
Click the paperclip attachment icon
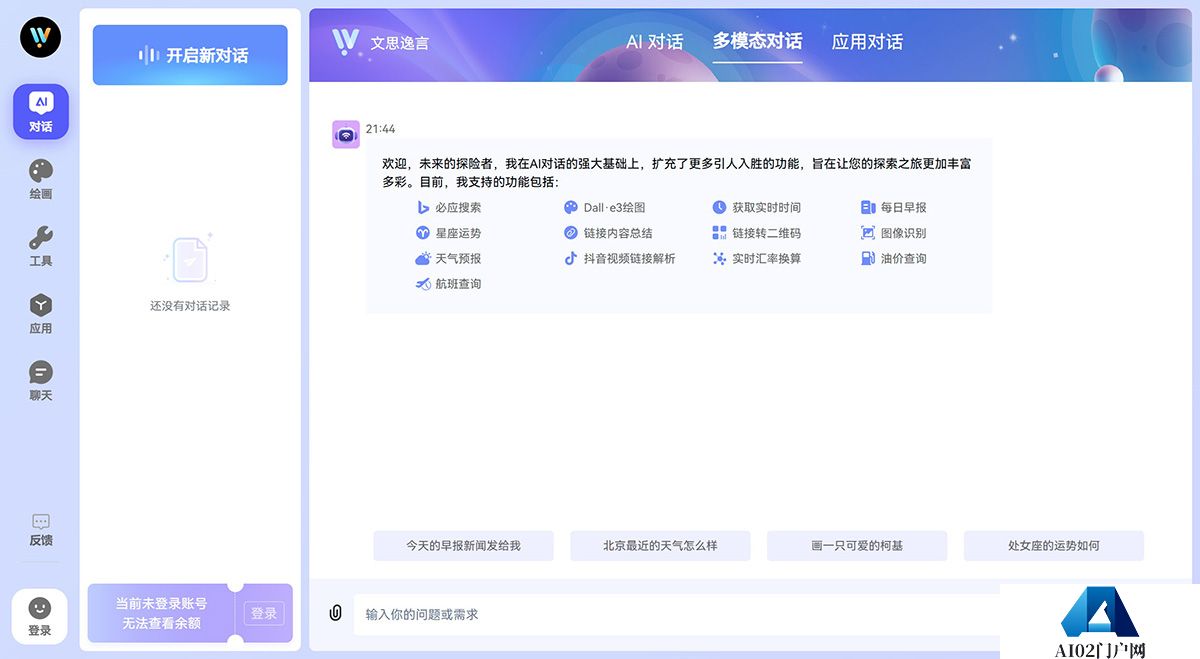[336, 613]
